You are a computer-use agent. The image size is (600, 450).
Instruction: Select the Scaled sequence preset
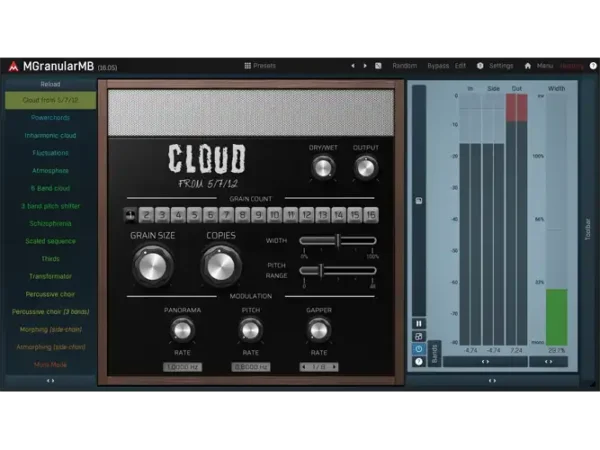51,241
